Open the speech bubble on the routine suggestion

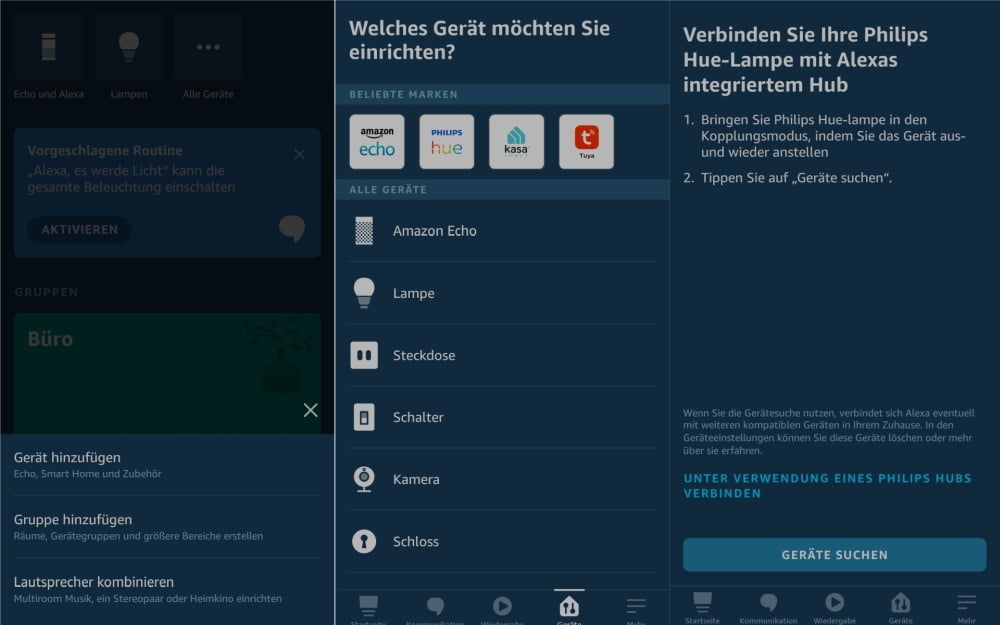click(x=291, y=229)
